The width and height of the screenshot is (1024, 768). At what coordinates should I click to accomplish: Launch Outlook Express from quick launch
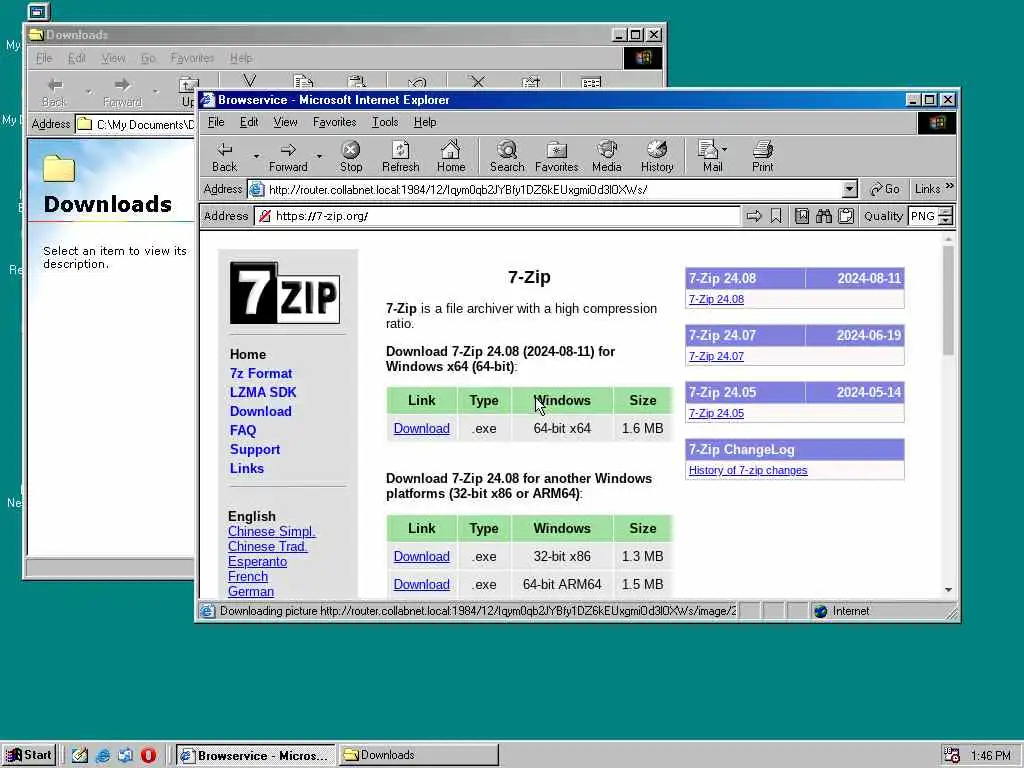(125, 756)
